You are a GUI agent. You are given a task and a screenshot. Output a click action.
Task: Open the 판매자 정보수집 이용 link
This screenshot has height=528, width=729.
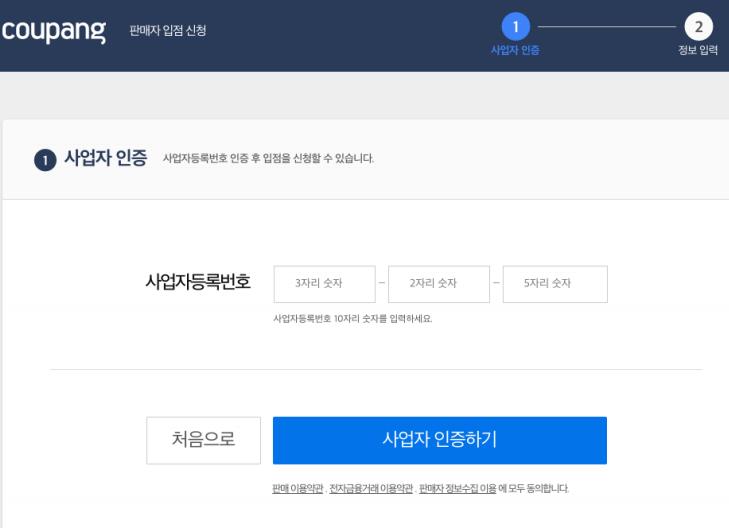(457, 488)
